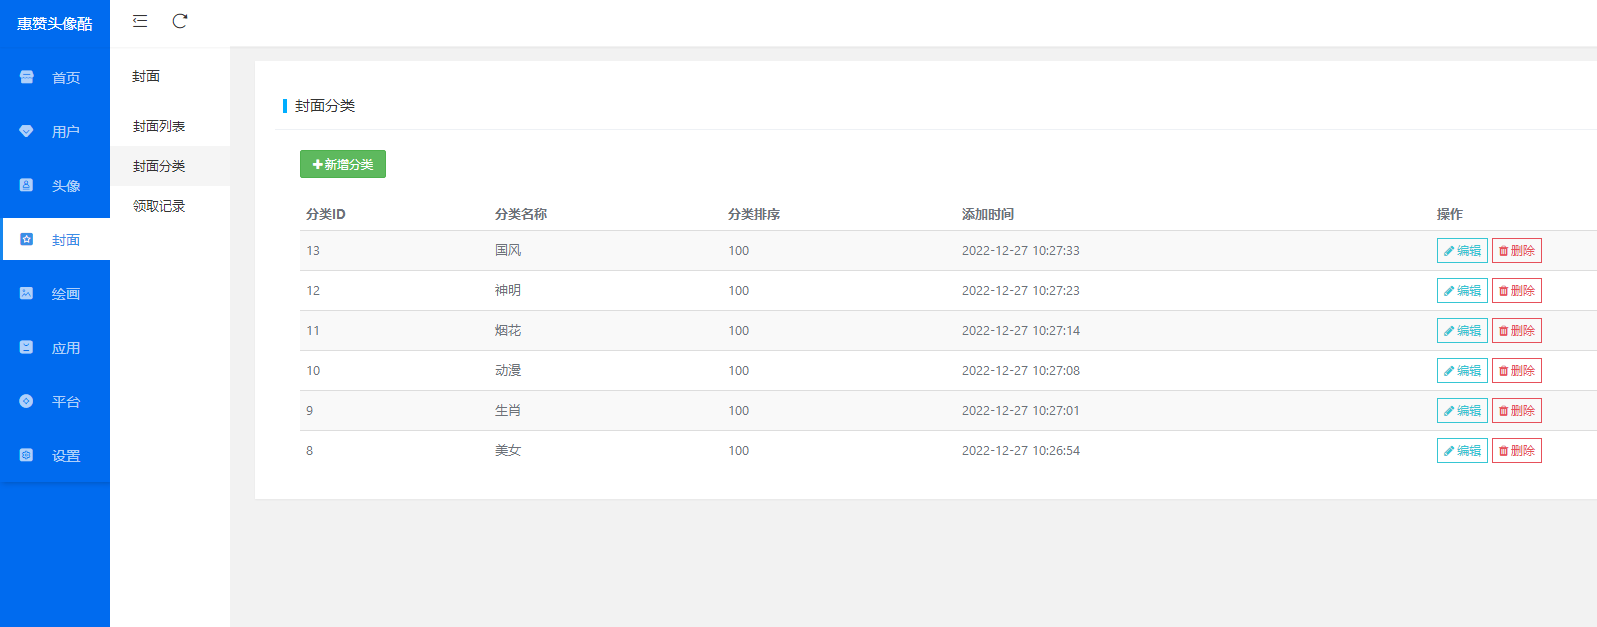Screen dimensions: 1597x627
Task: Click the 神明 category name cell
Action: click(x=508, y=290)
